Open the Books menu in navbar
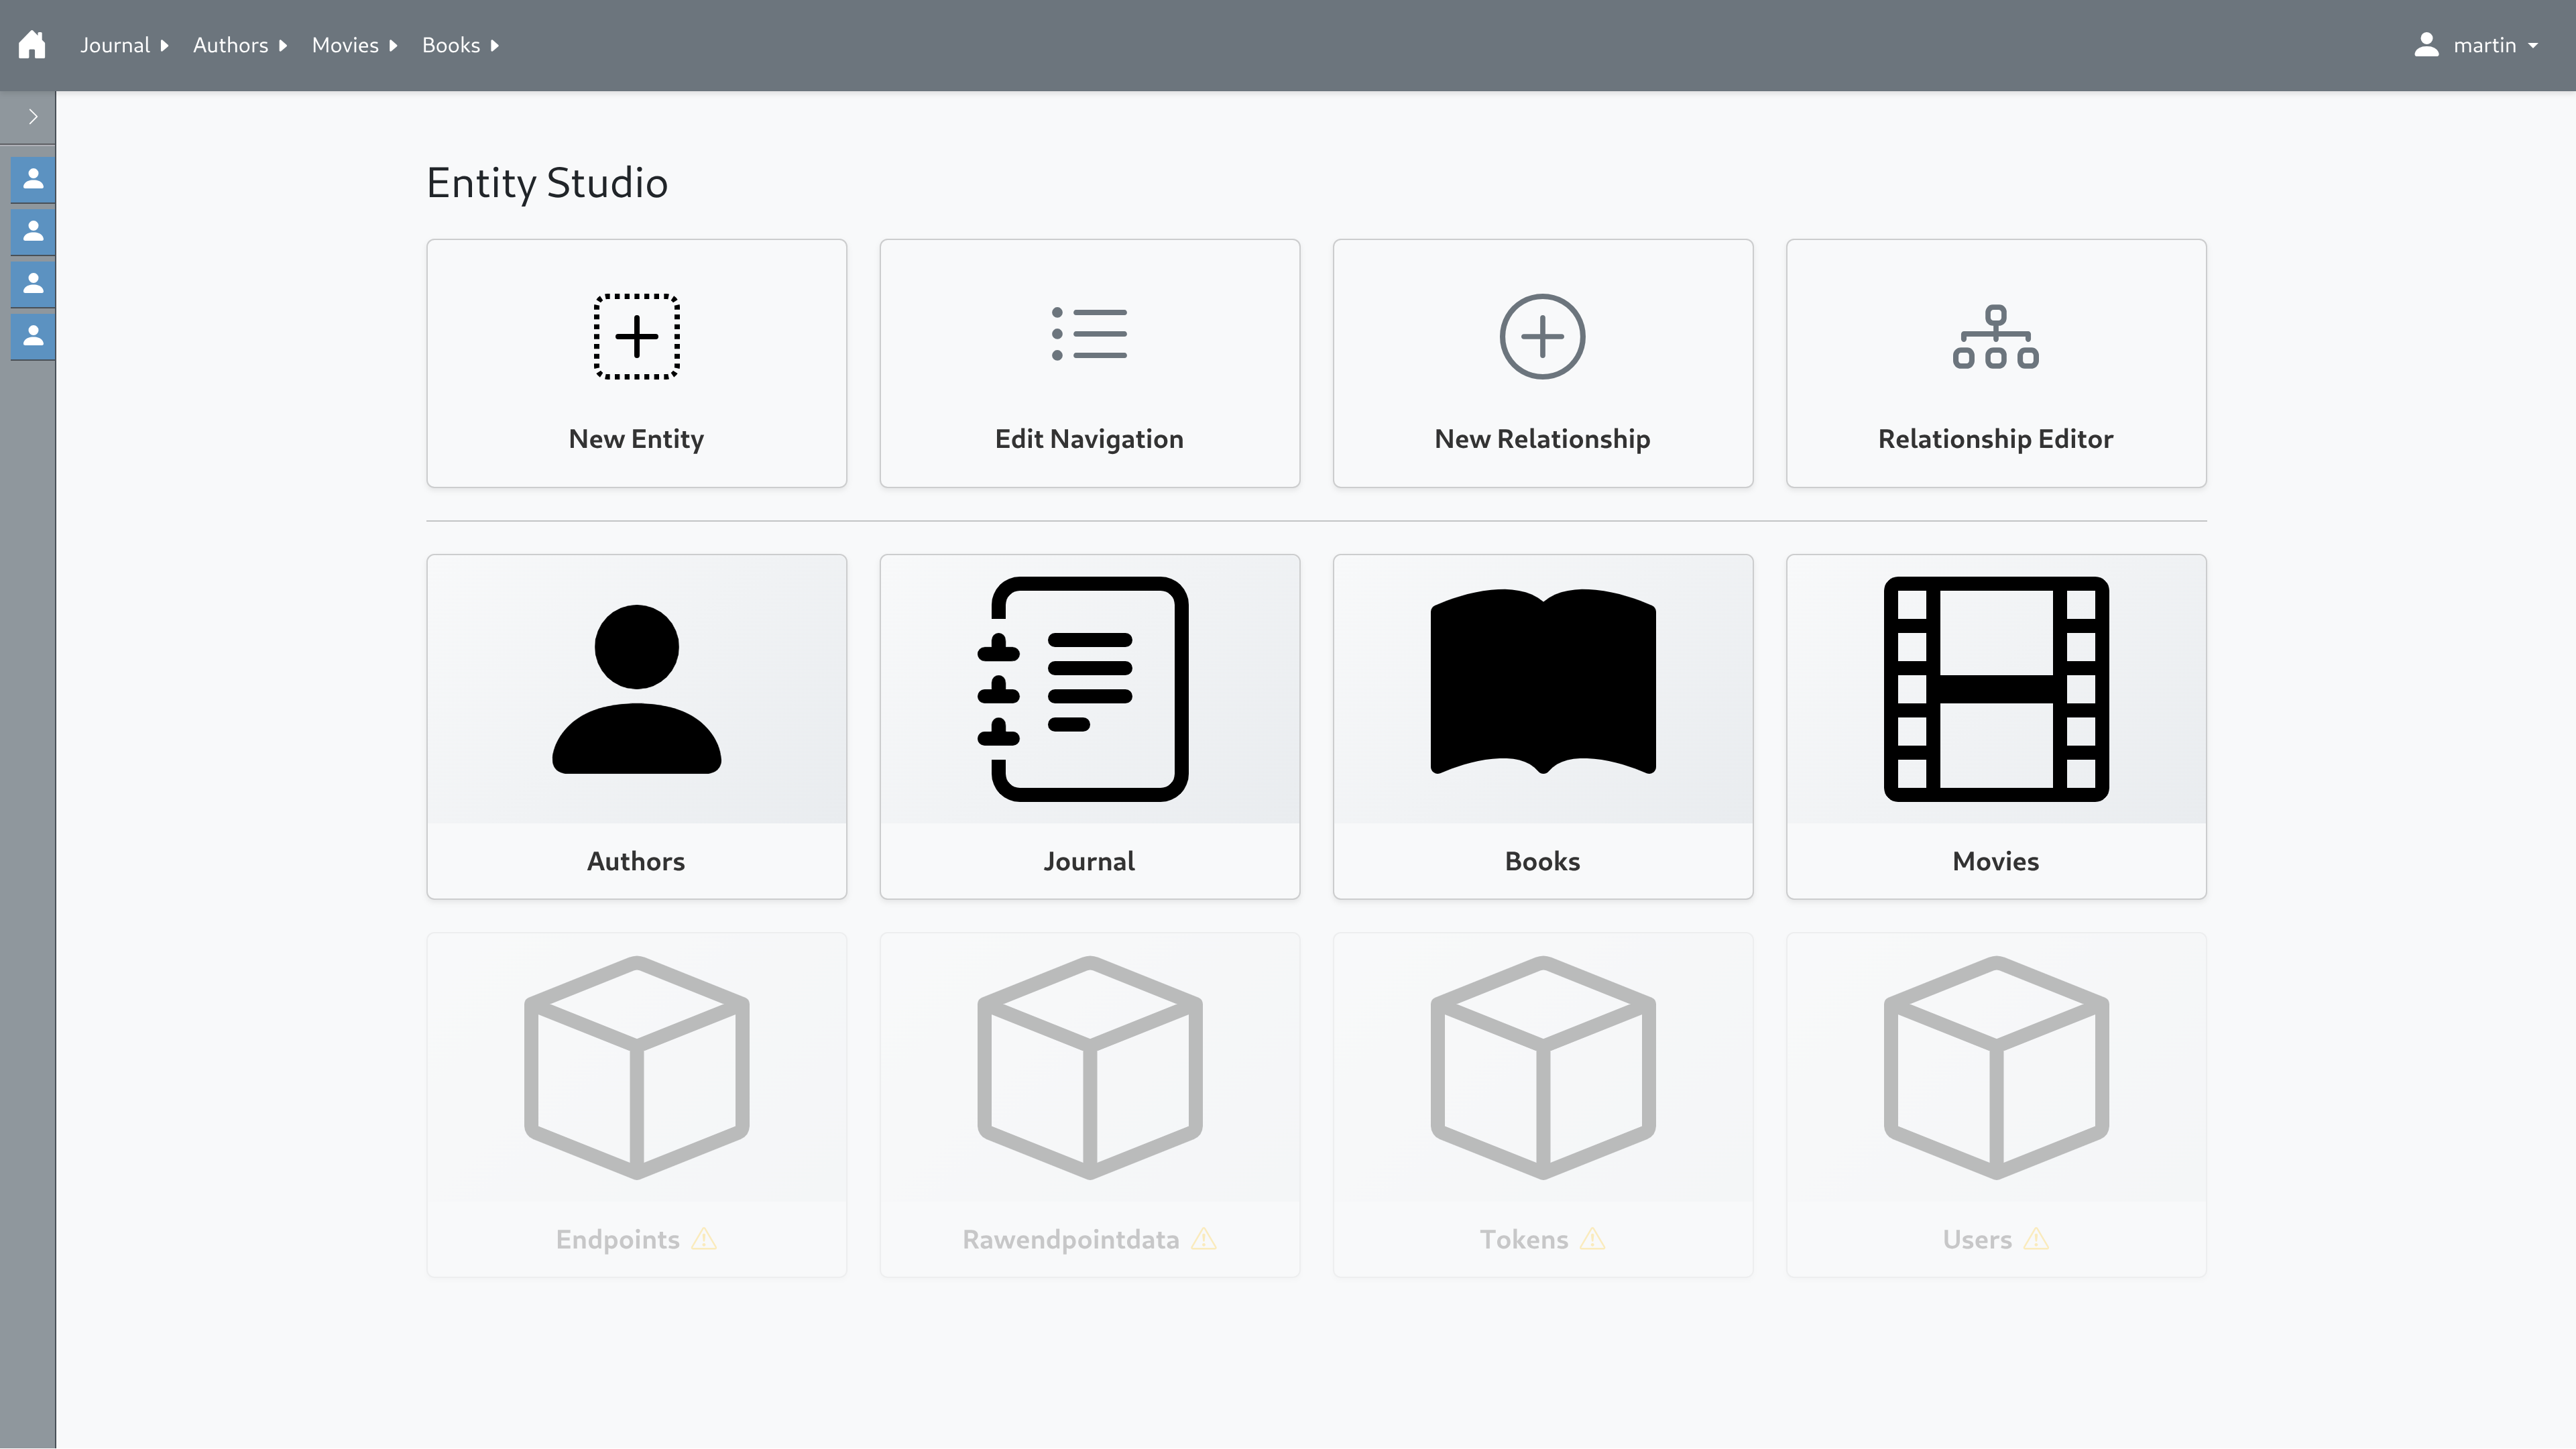 click(x=460, y=45)
